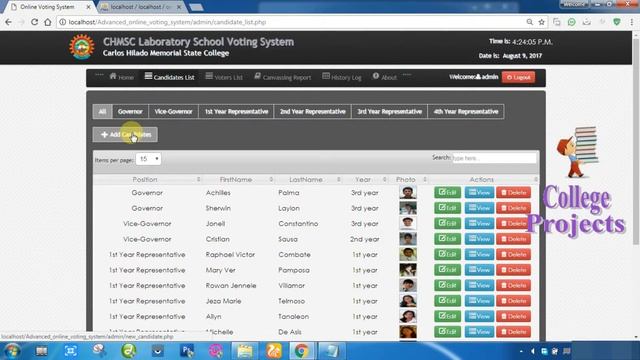Open History Log from the navbar
This screenshot has width=640, height=360.
(342, 77)
